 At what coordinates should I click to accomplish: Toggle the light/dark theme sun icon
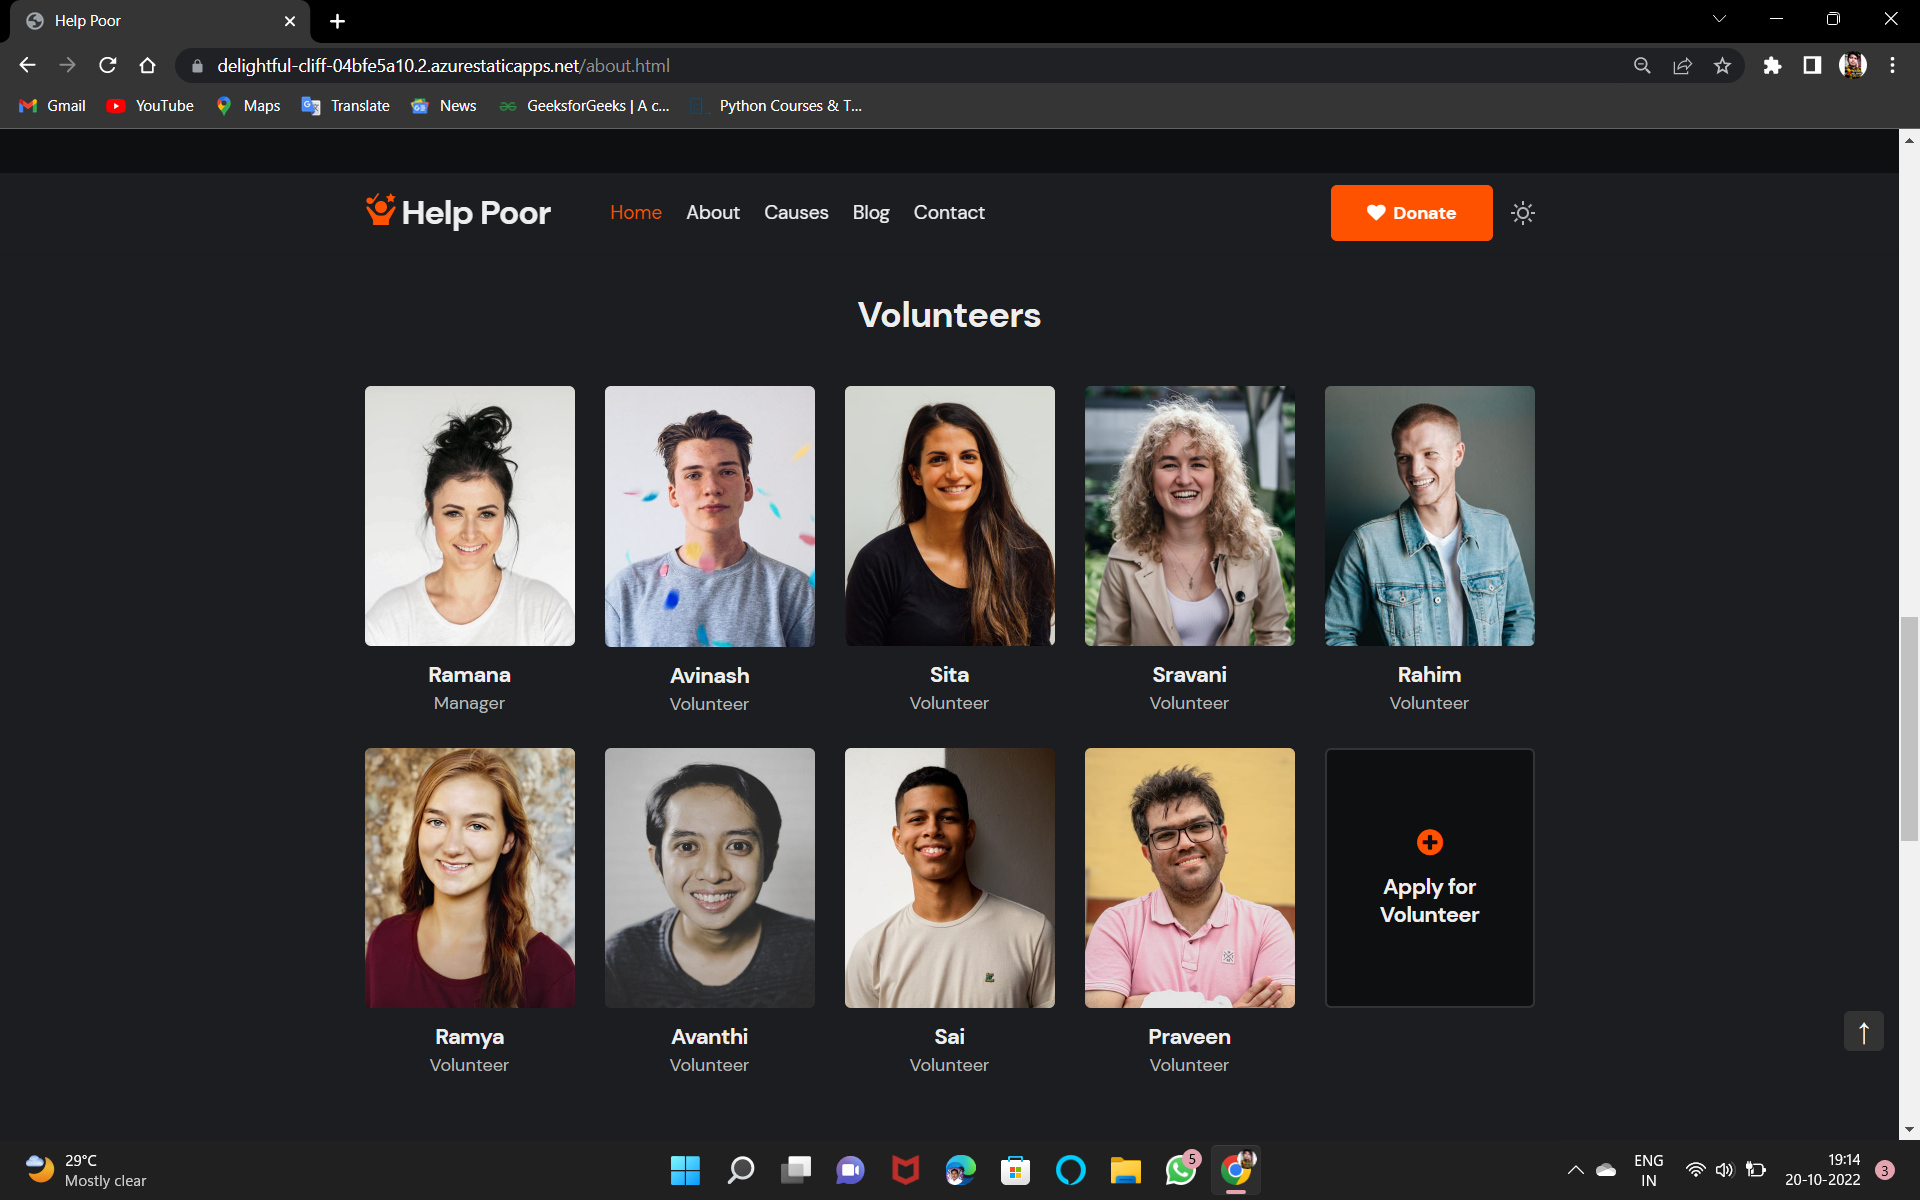click(1522, 213)
